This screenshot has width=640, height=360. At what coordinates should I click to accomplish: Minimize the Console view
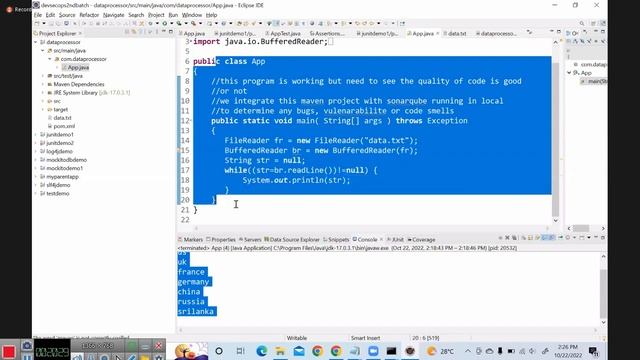(596, 237)
